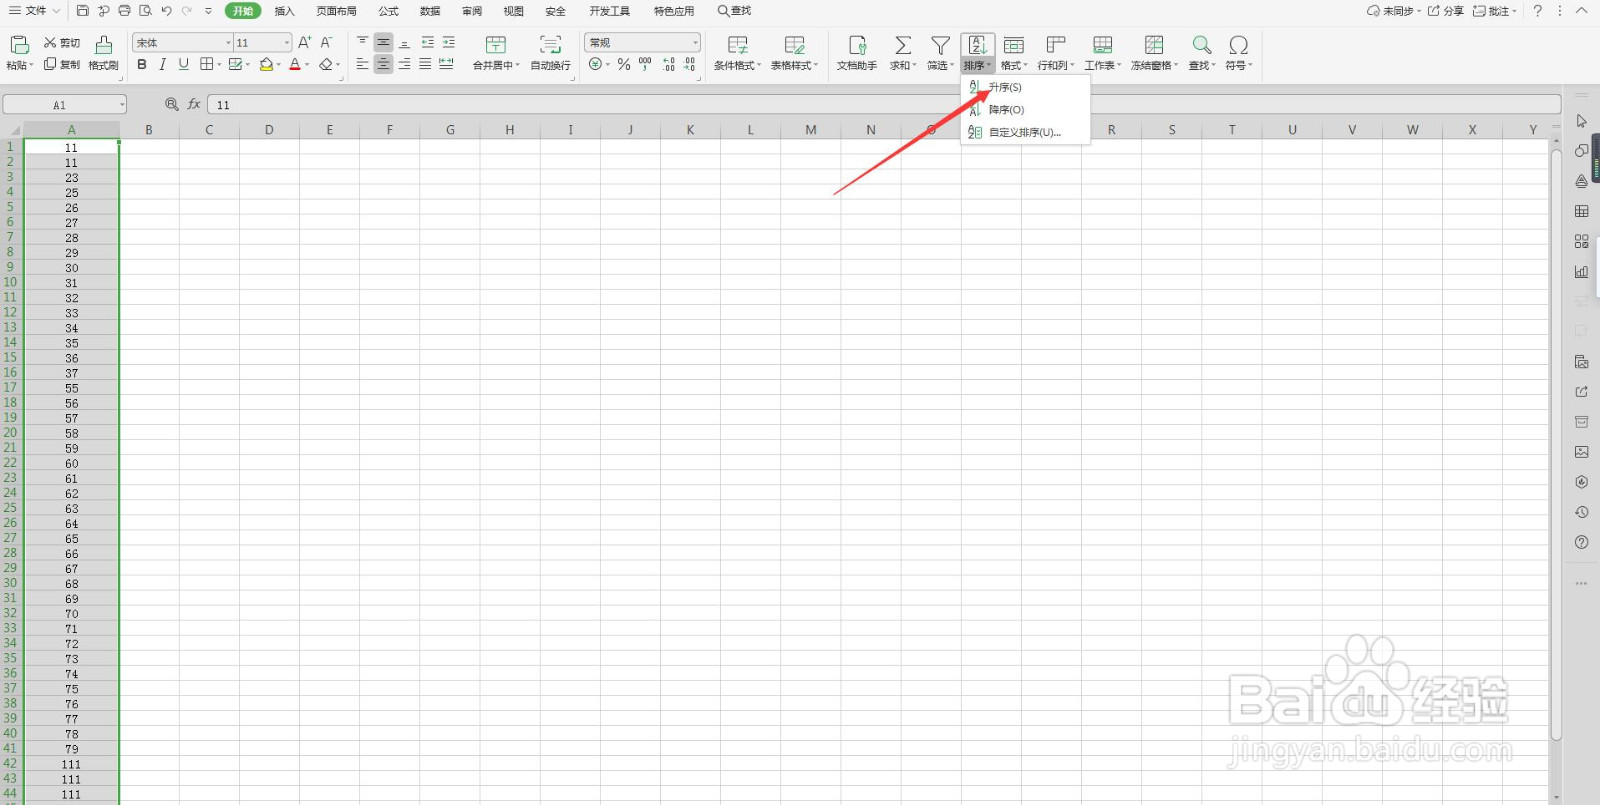The height and width of the screenshot is (805, 1600).
Task: Click the 合并居中 merge and center icon
Action: point(495,45)
